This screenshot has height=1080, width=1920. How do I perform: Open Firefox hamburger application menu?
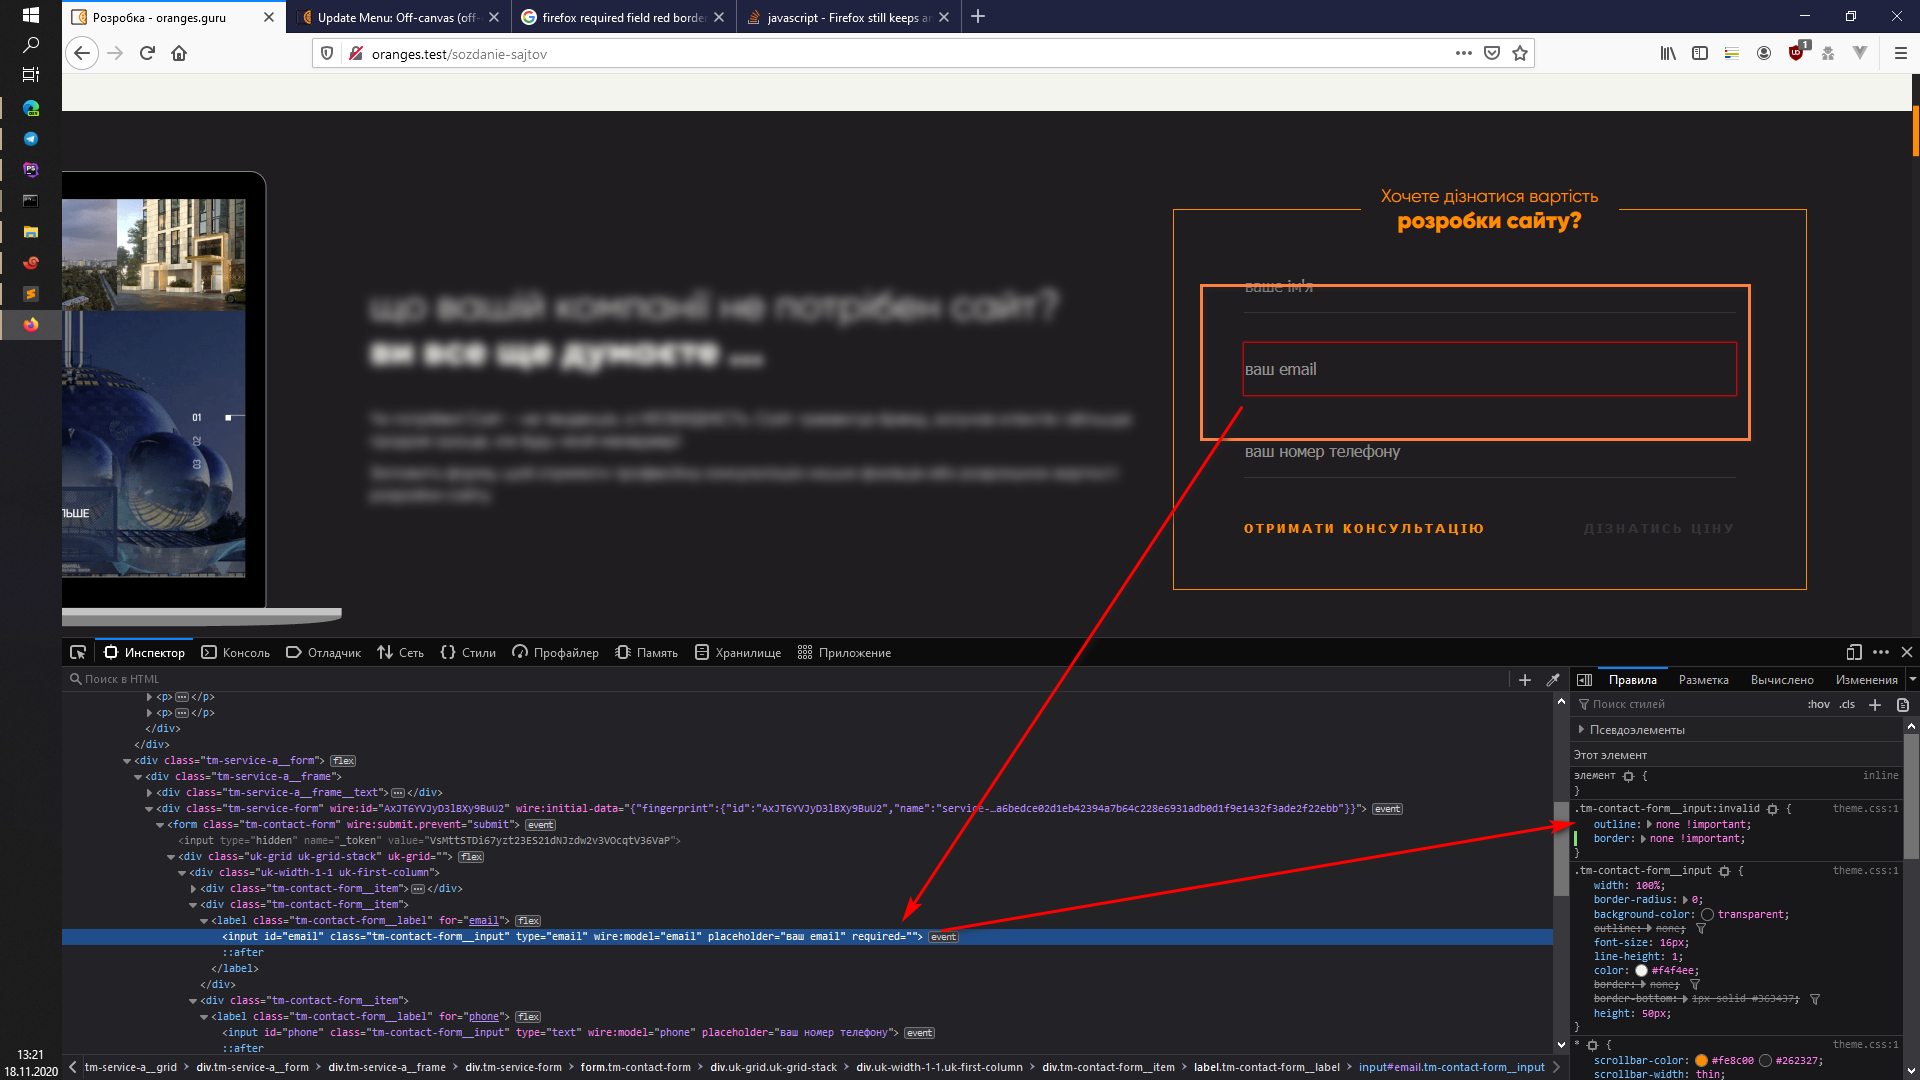click(x=1900, y=53)
